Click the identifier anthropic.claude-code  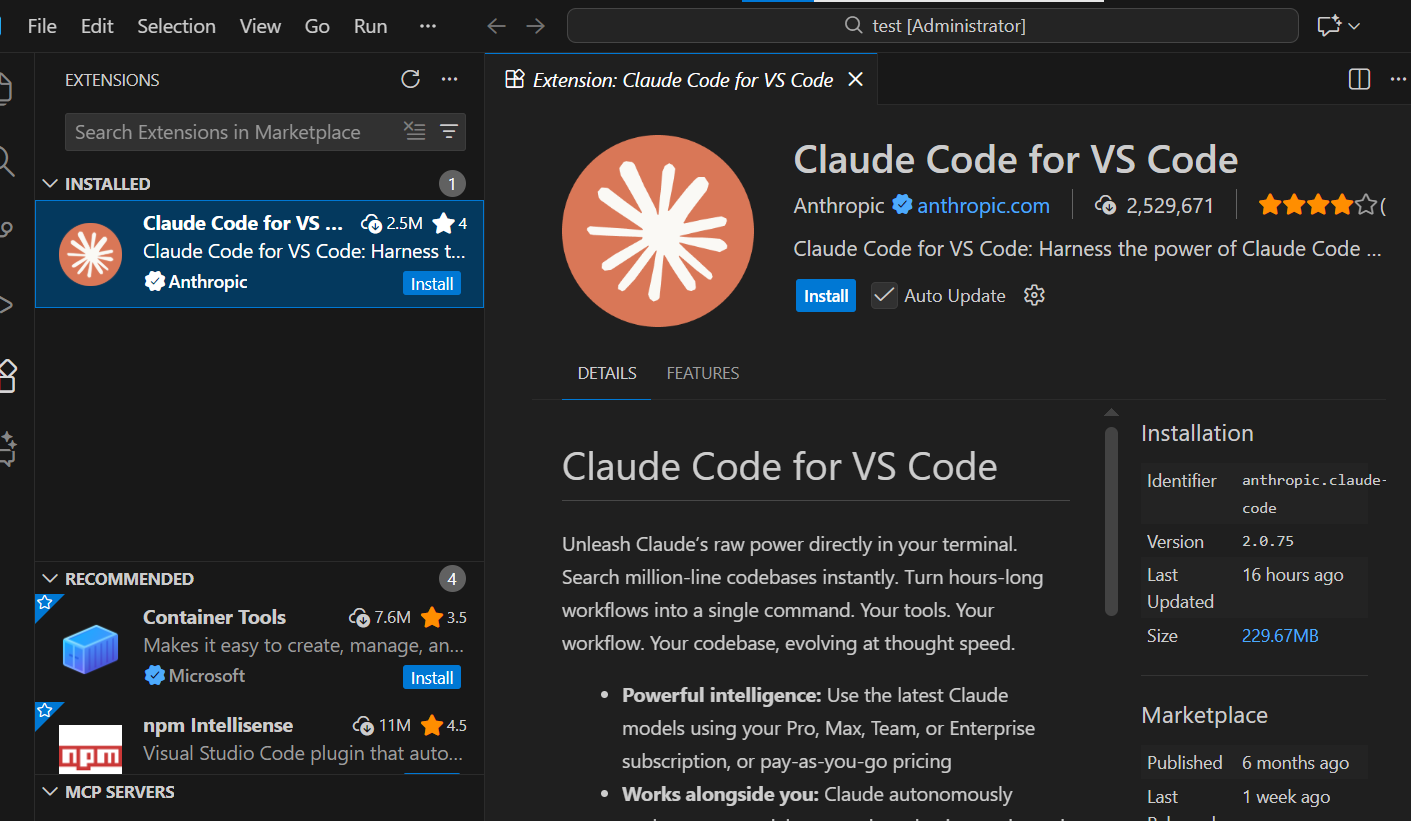(x=1314, y=494)
